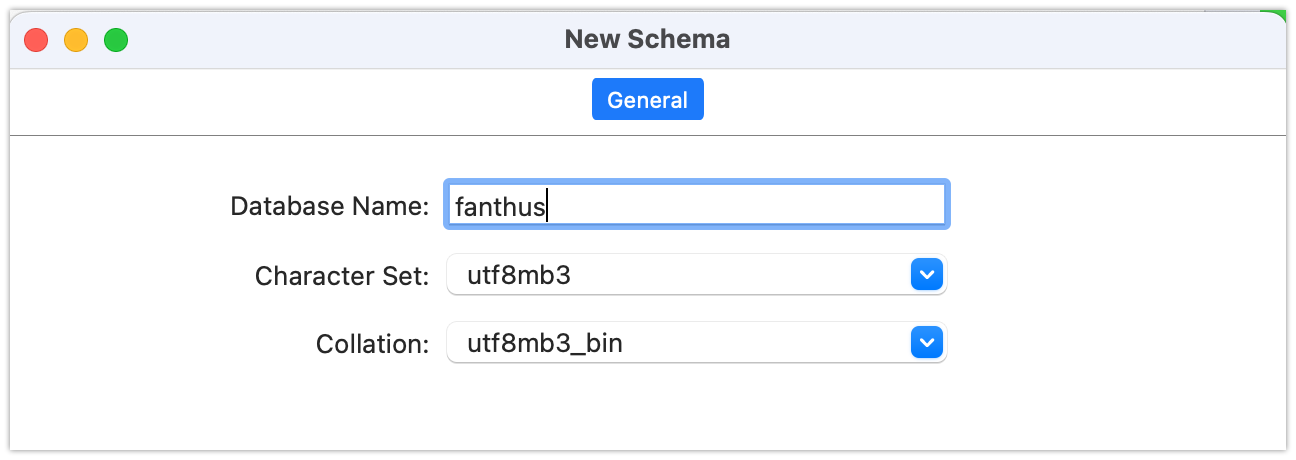Click the "Collation:" label
The height and width of the screenshot is (460, 1296).
(x=372, y=345)
